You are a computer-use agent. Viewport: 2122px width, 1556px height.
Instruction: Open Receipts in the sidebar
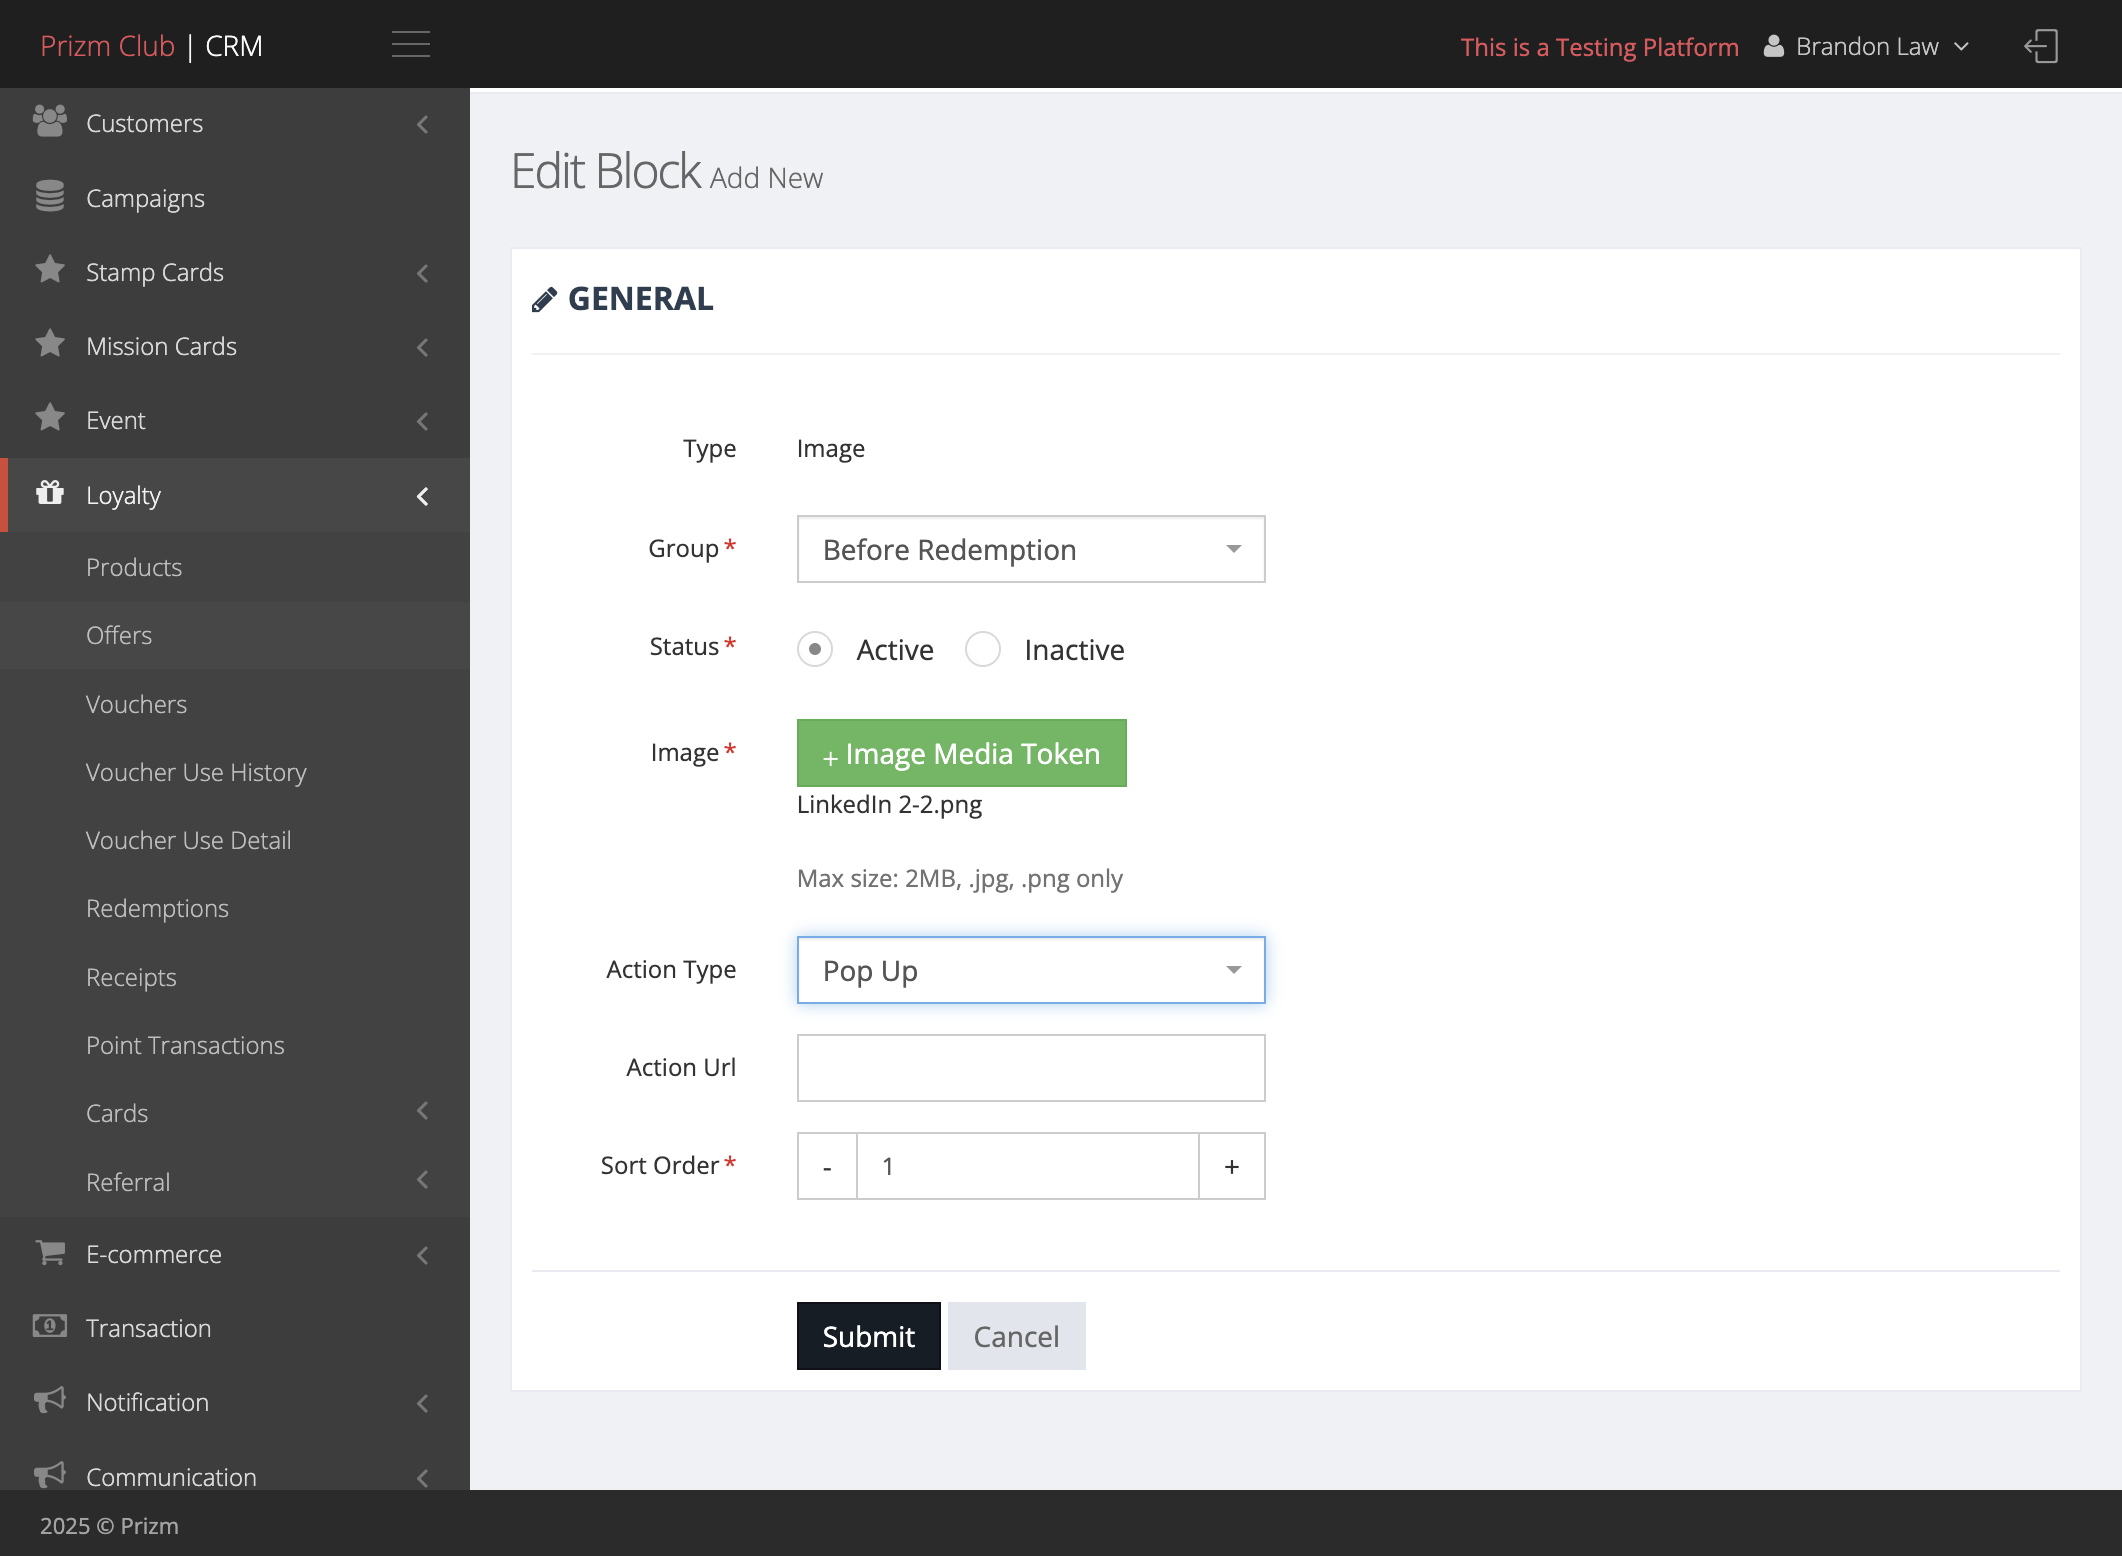(131, 977)
